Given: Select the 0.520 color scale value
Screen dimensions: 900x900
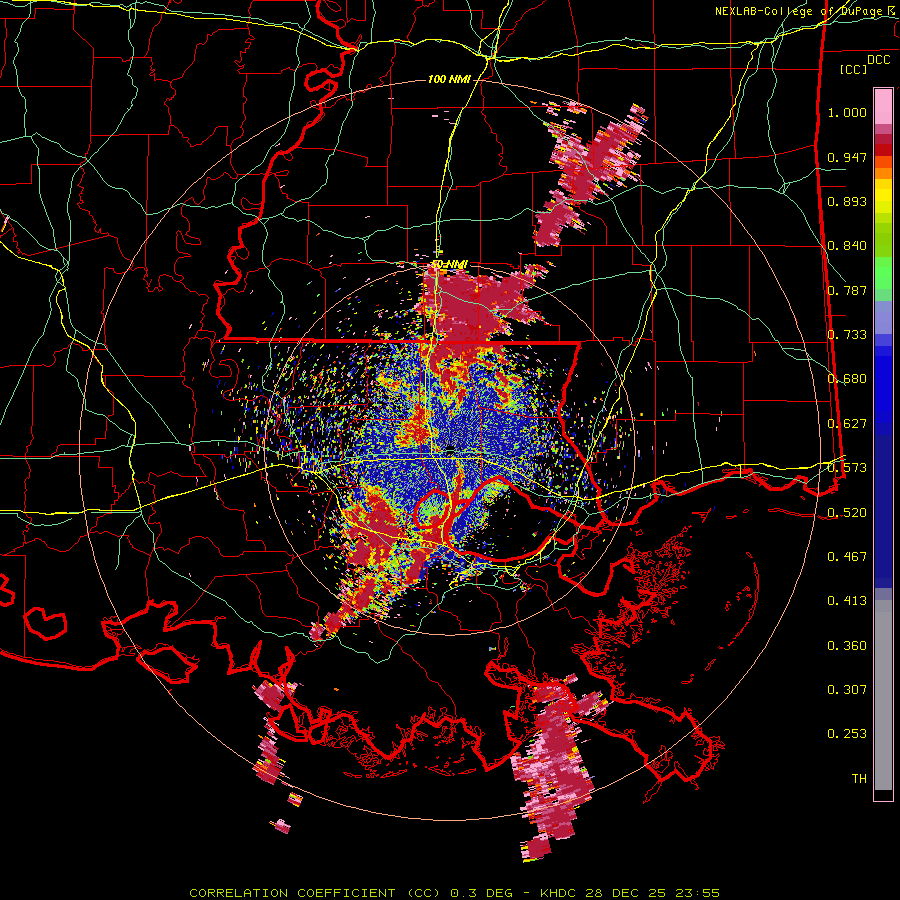Looking at the screenshot, I should [x=847, y=512].
